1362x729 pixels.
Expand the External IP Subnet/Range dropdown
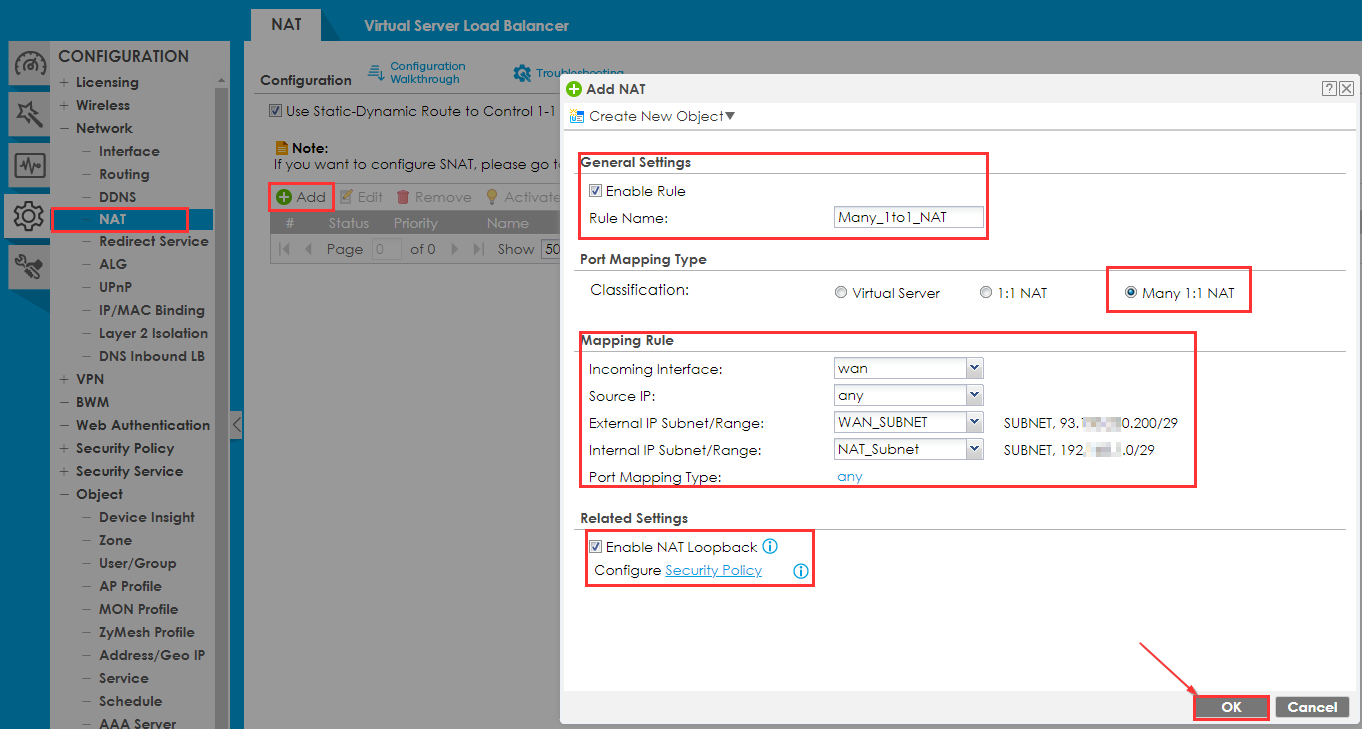(974, 423)
